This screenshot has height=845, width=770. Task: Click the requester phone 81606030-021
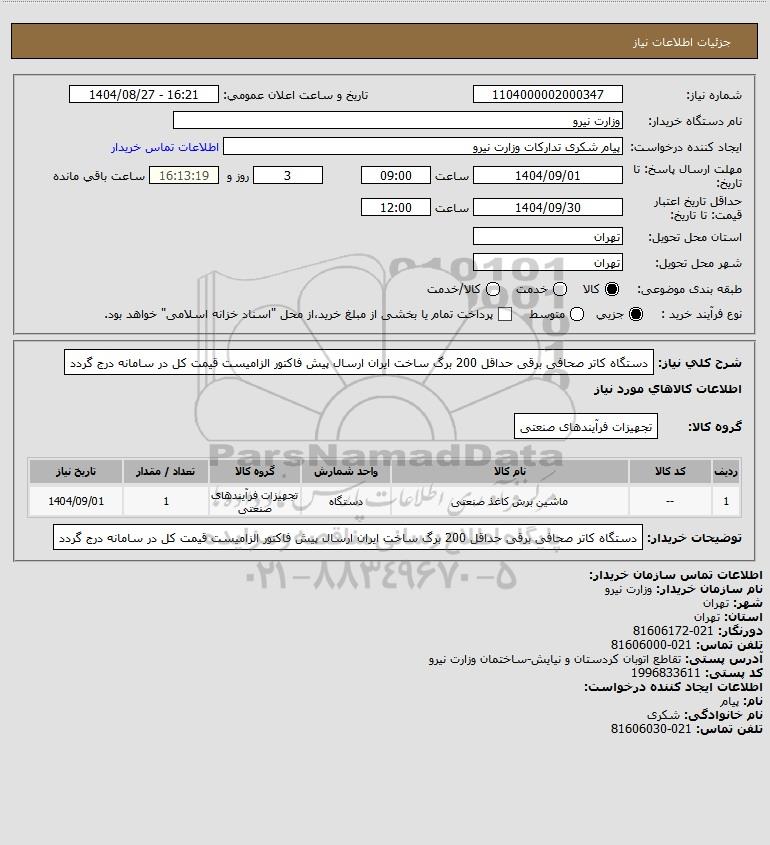pyautogui.click(x=651, y=729)
